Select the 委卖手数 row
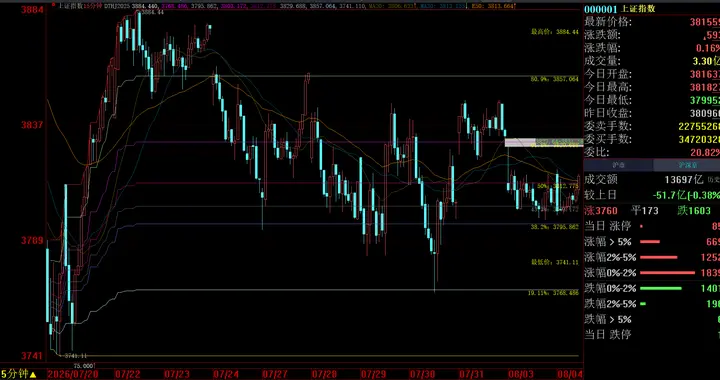Screen dimensions: 720x380 [652, 126]
